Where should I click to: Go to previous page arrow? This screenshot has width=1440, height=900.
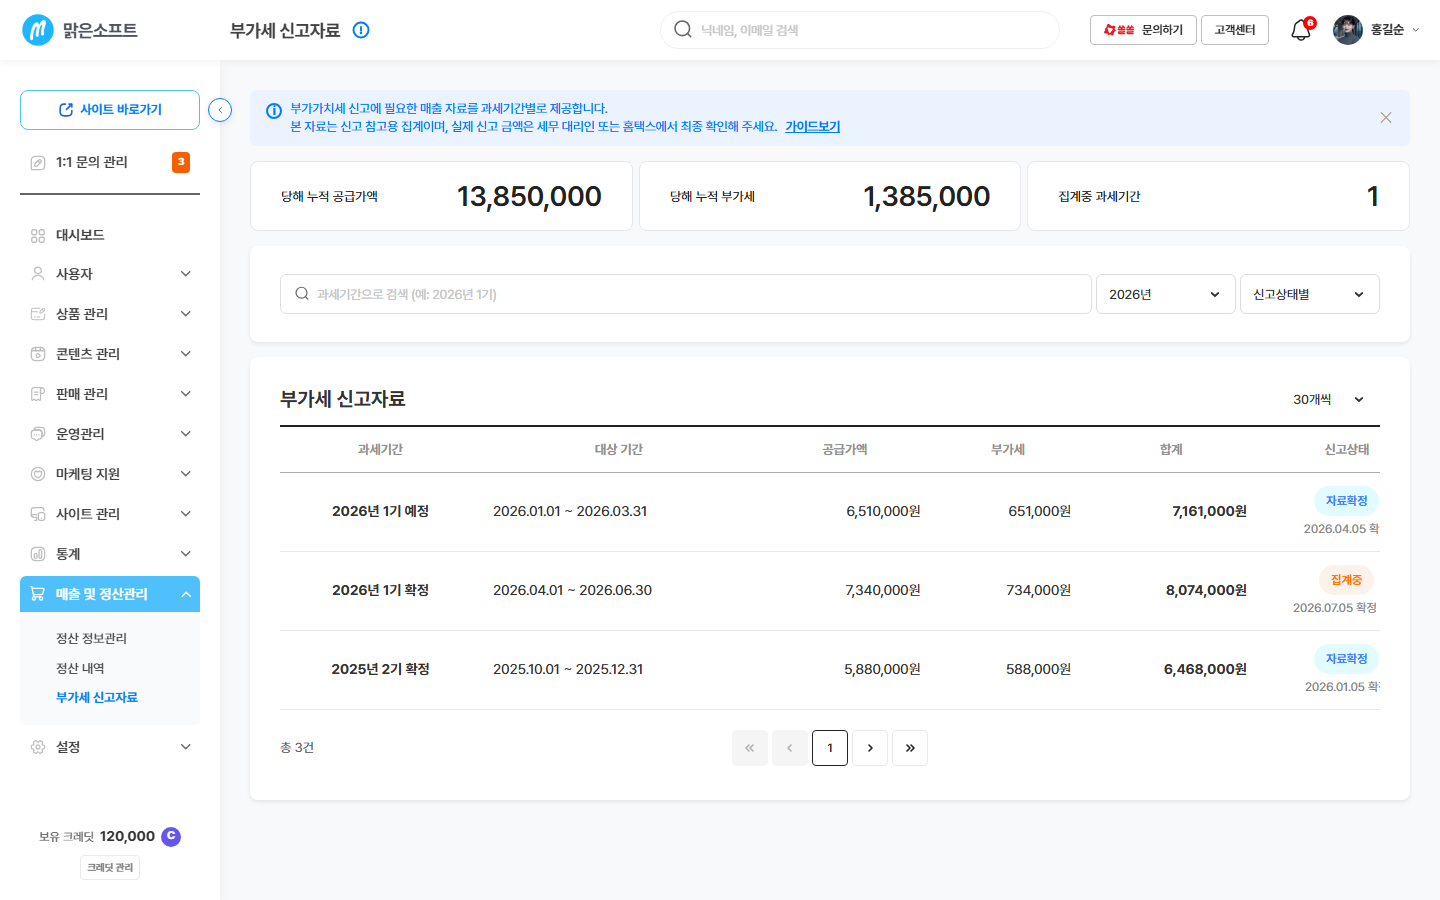click(x=790, y=748)
